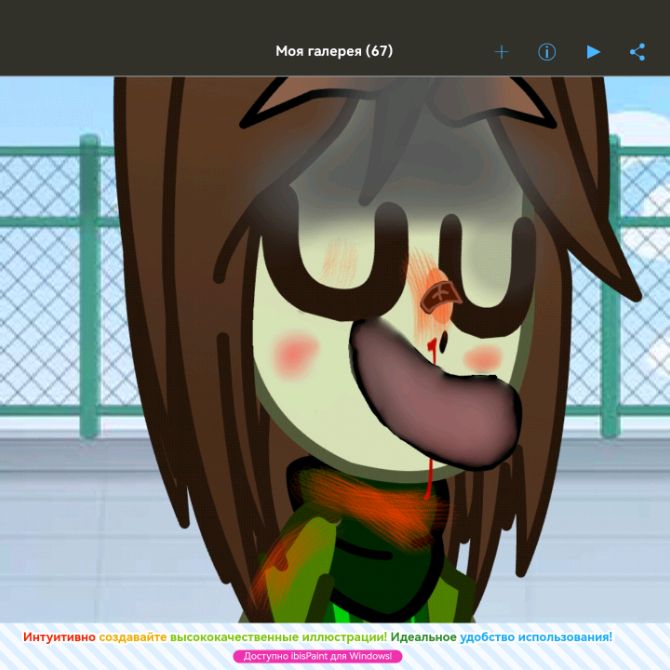
Task: Open the artwork thumbnail preview
Action: (x=335, y=349)
